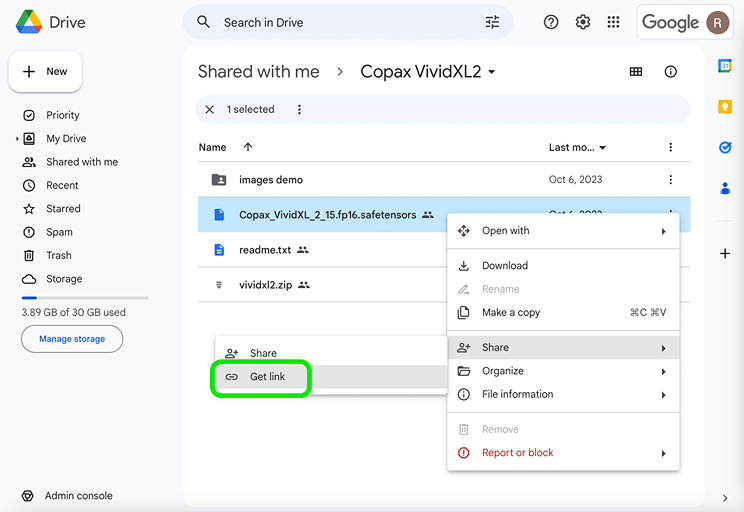Select Make a copy menu entry
The width and height of the screenshot is (744, 512).
pyautogui.click(x=510, y=313)
